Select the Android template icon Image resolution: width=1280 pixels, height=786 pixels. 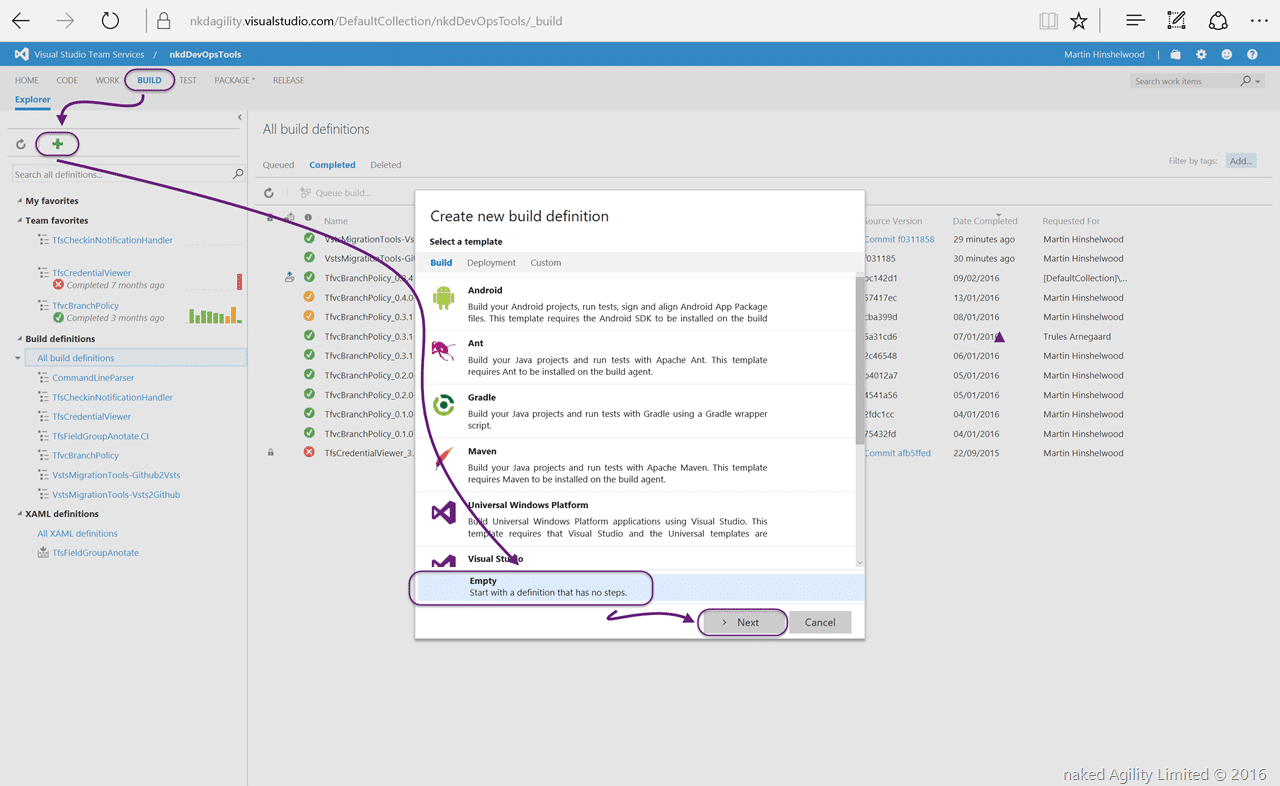pyautogui.click(x=444, y=297)
